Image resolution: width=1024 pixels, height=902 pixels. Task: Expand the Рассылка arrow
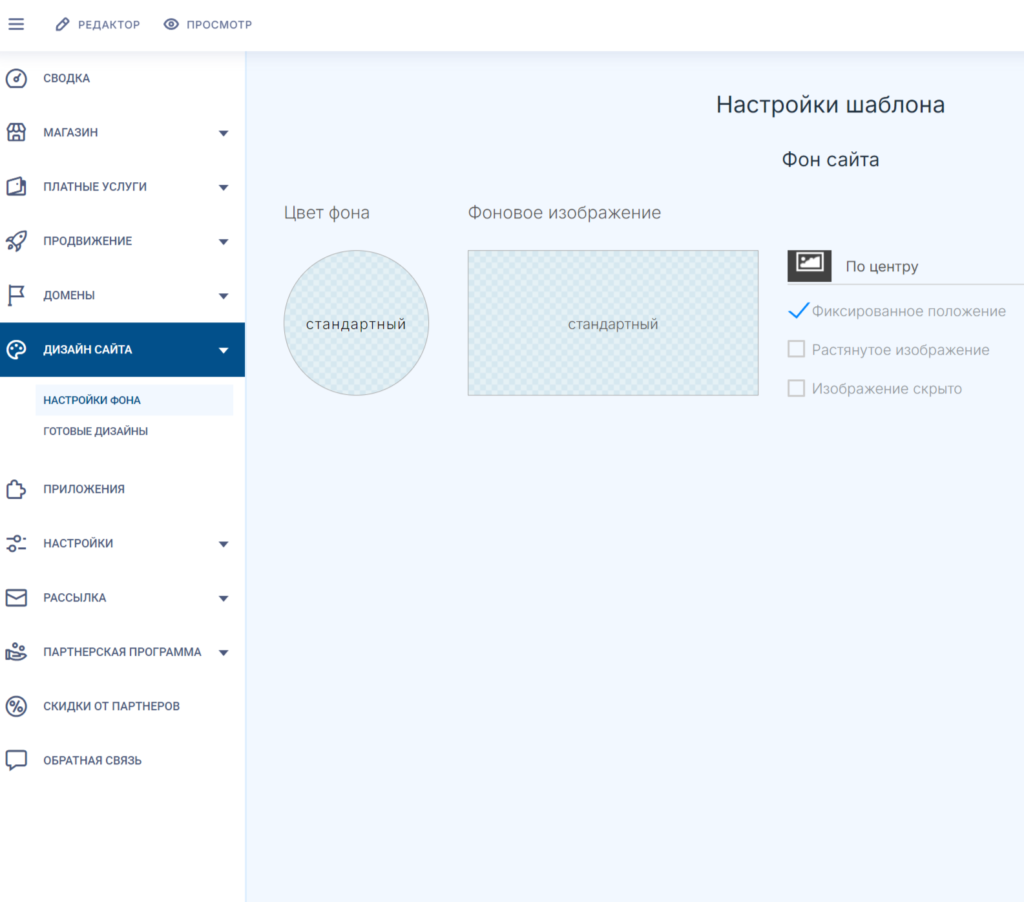[223, 598]
